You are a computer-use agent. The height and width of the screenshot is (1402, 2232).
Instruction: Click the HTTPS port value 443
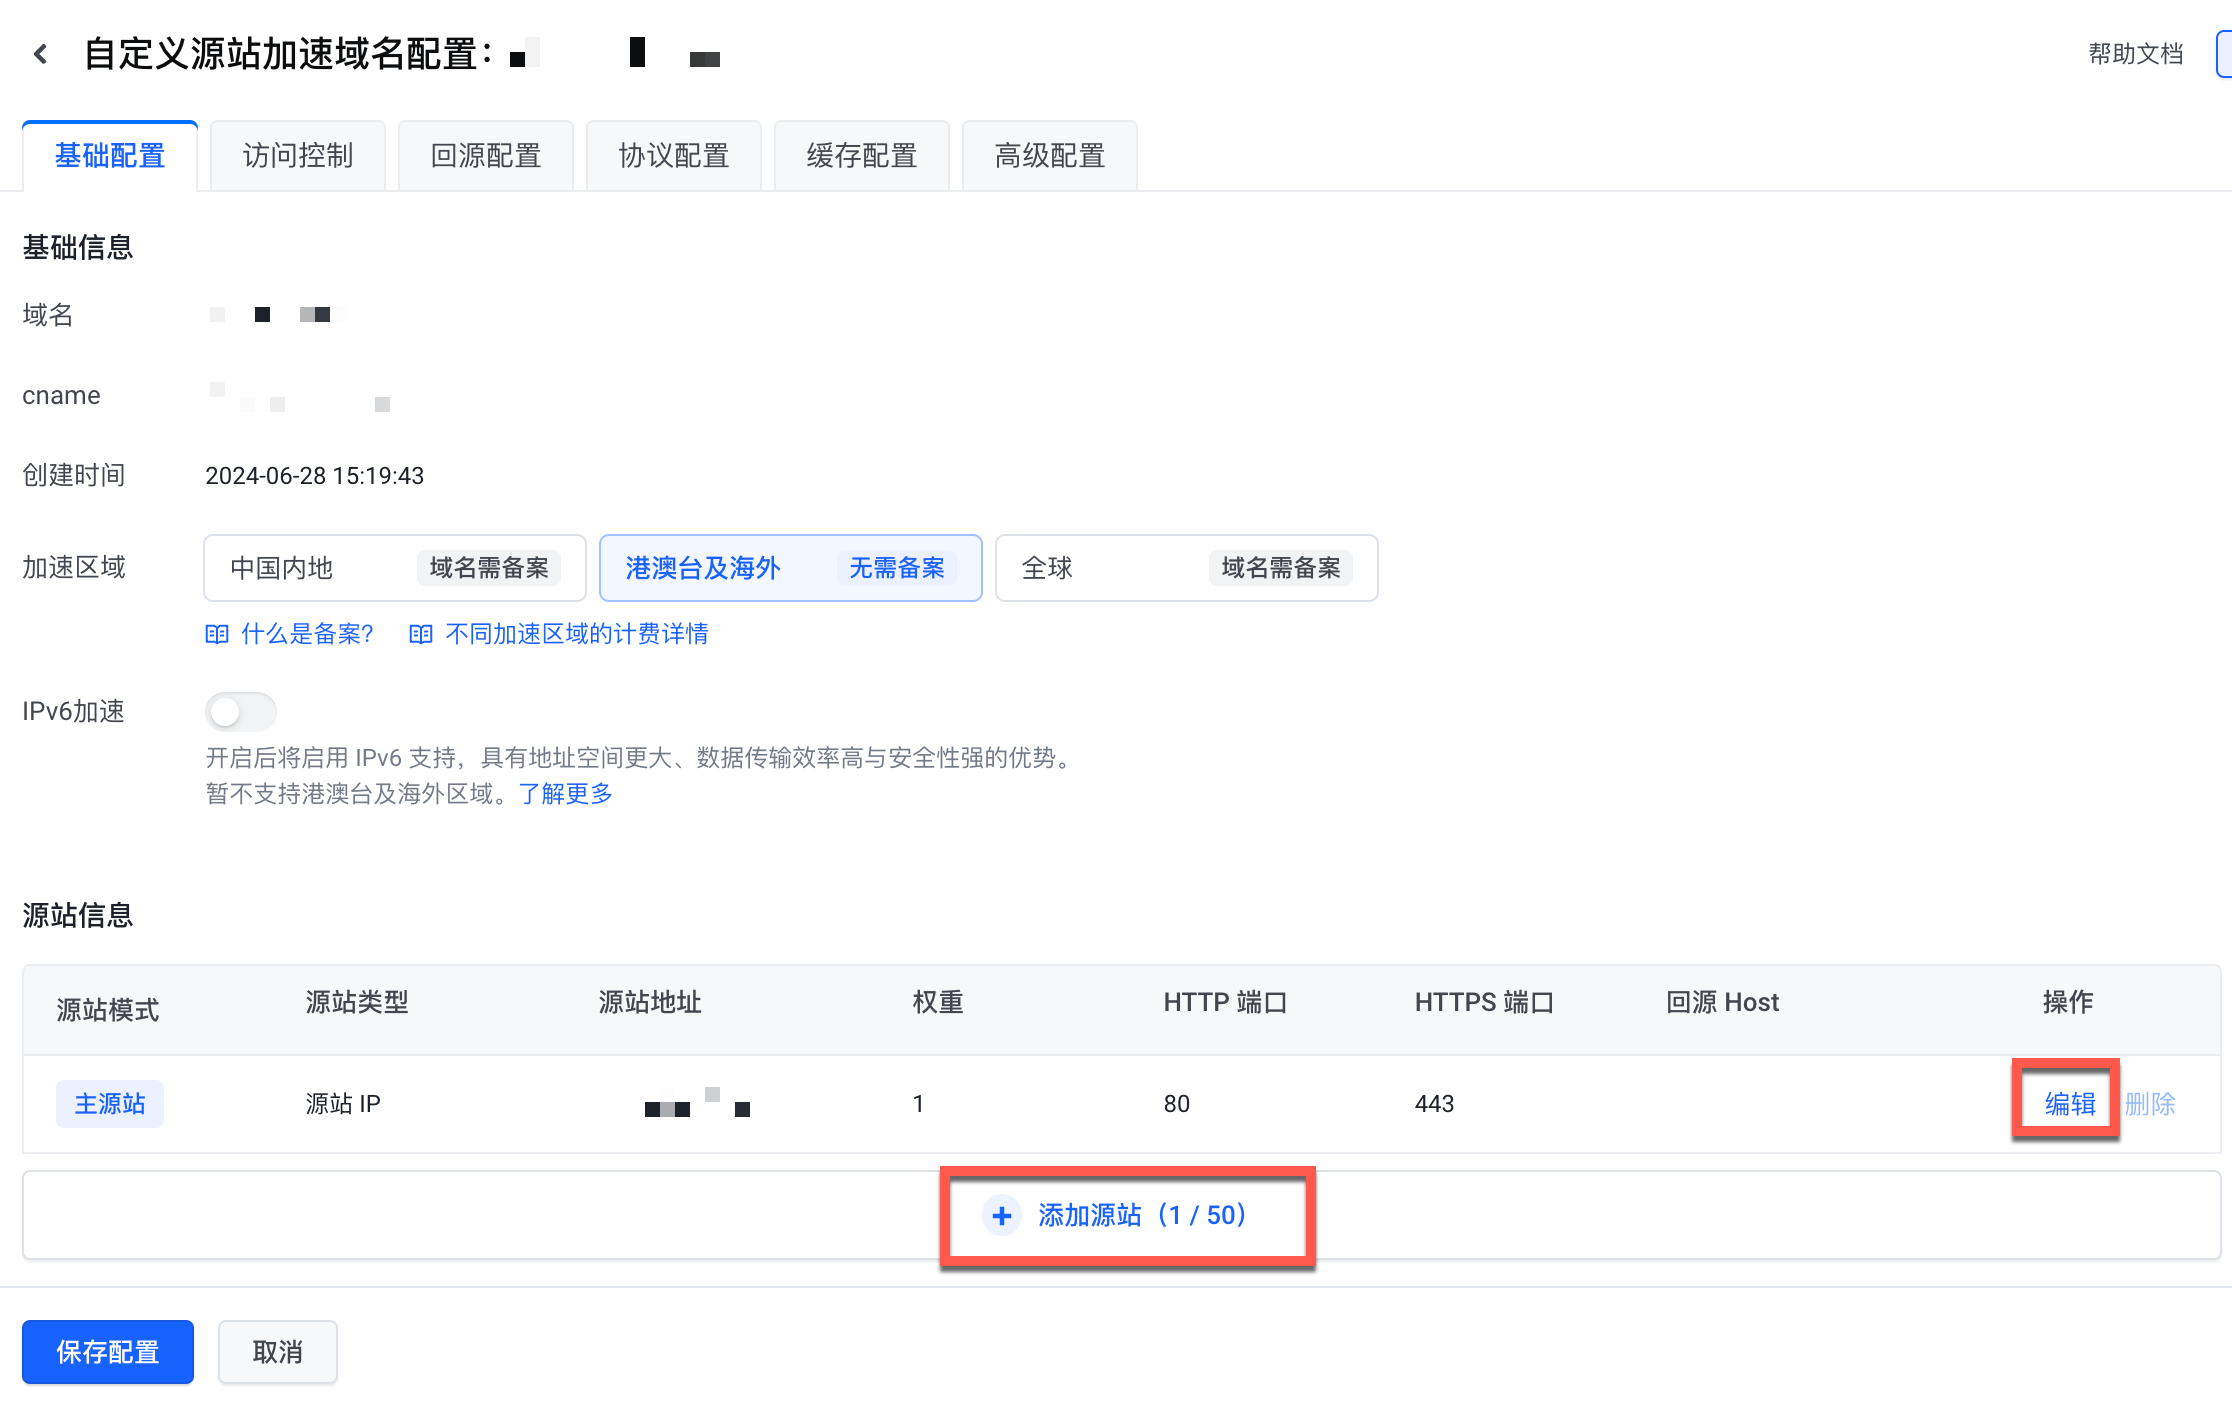pyautogui.click(x=1434, y=1104)
